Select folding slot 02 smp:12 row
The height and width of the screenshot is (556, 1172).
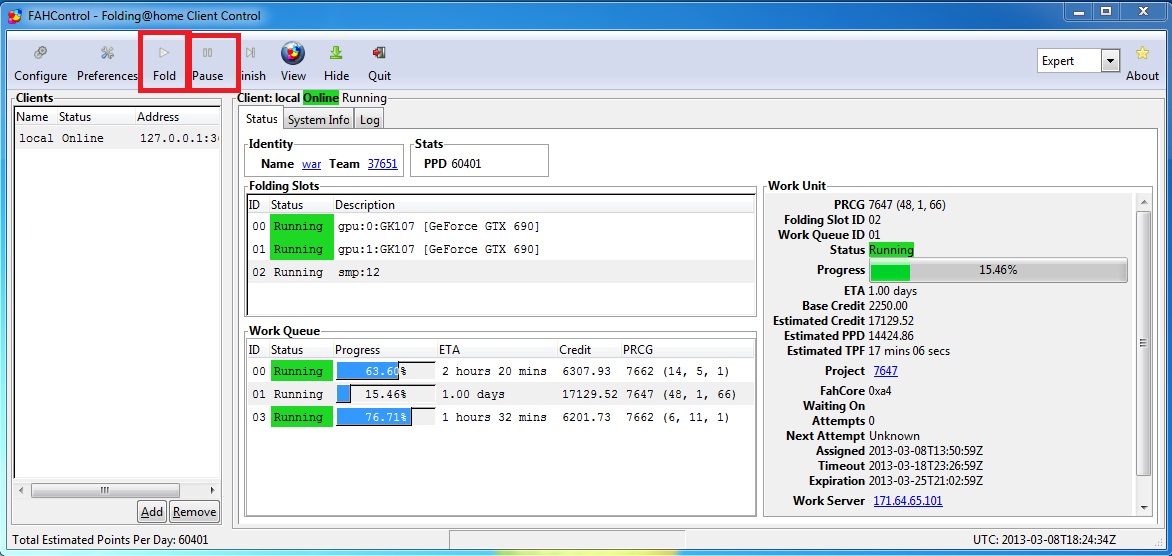pyautogui.click(x=501, y=272)
